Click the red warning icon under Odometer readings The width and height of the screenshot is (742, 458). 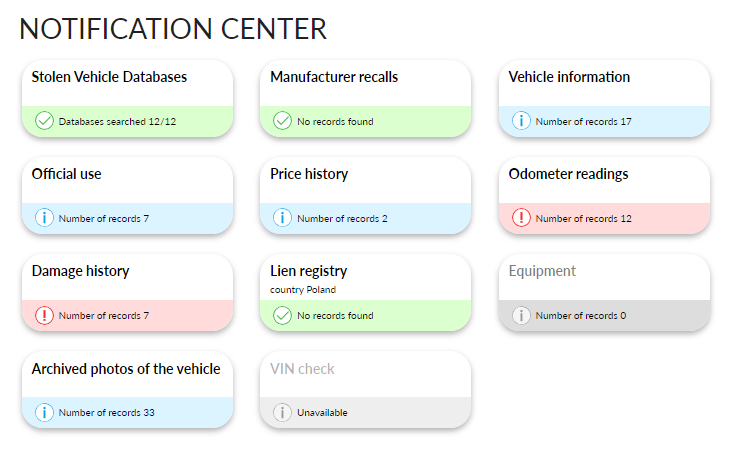click(521, 218)
